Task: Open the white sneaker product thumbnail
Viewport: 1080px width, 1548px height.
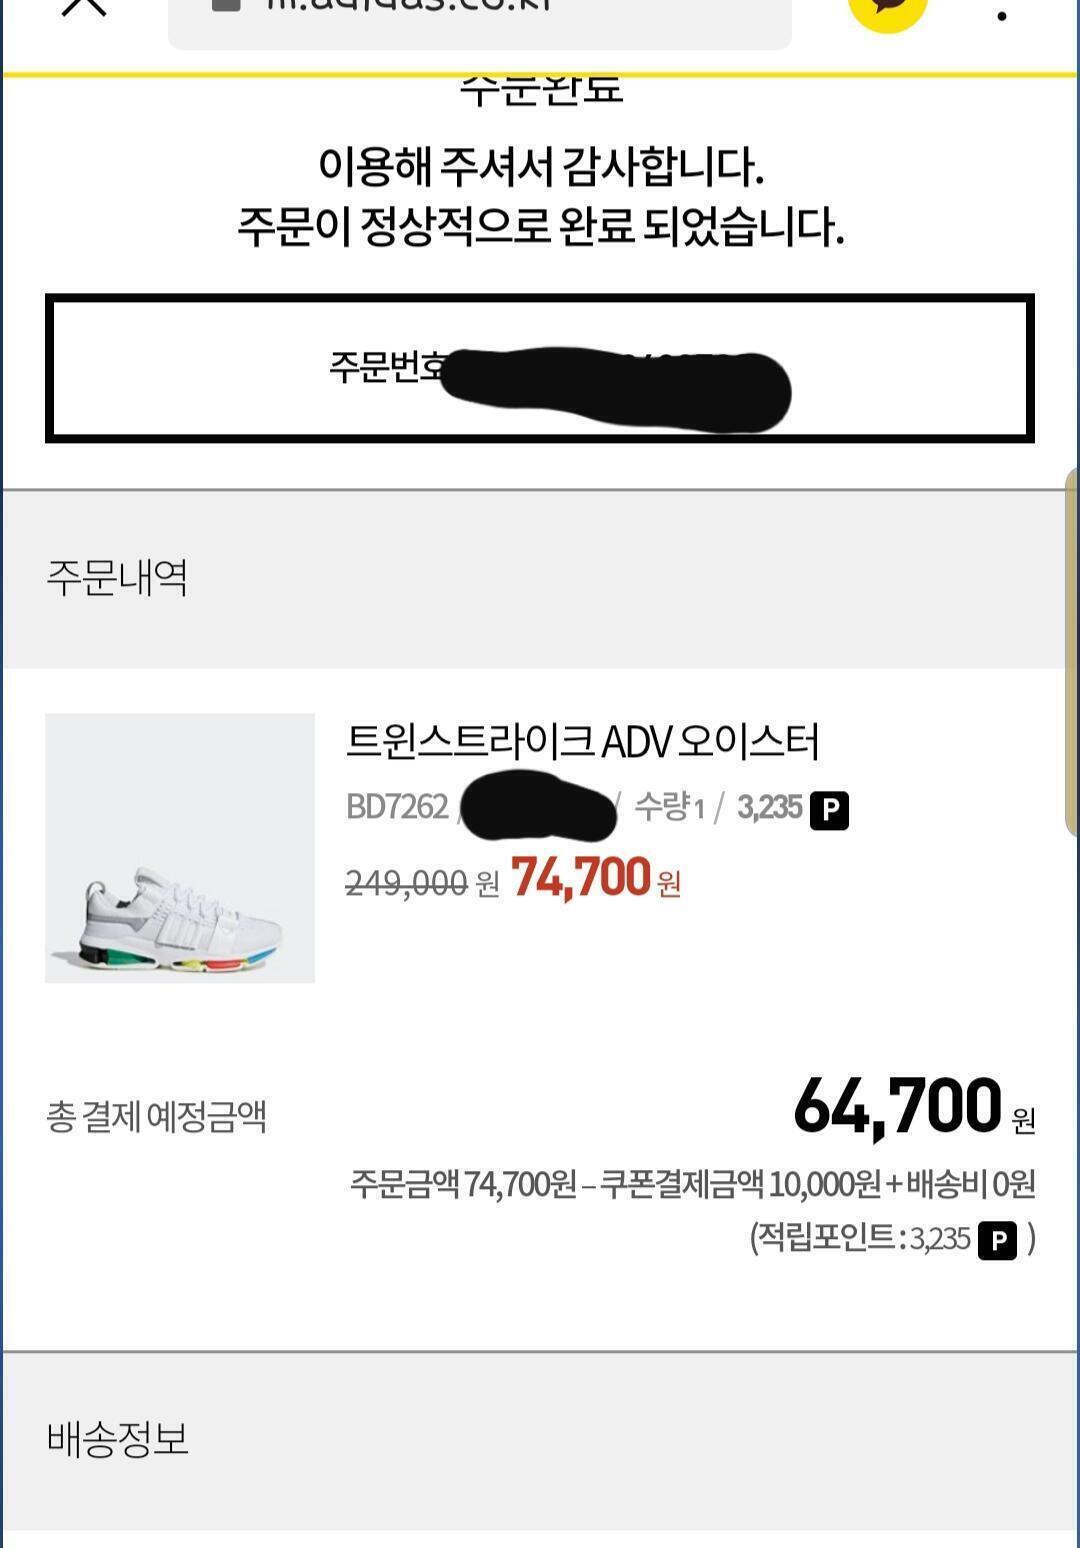Action: tap(180, 848)
